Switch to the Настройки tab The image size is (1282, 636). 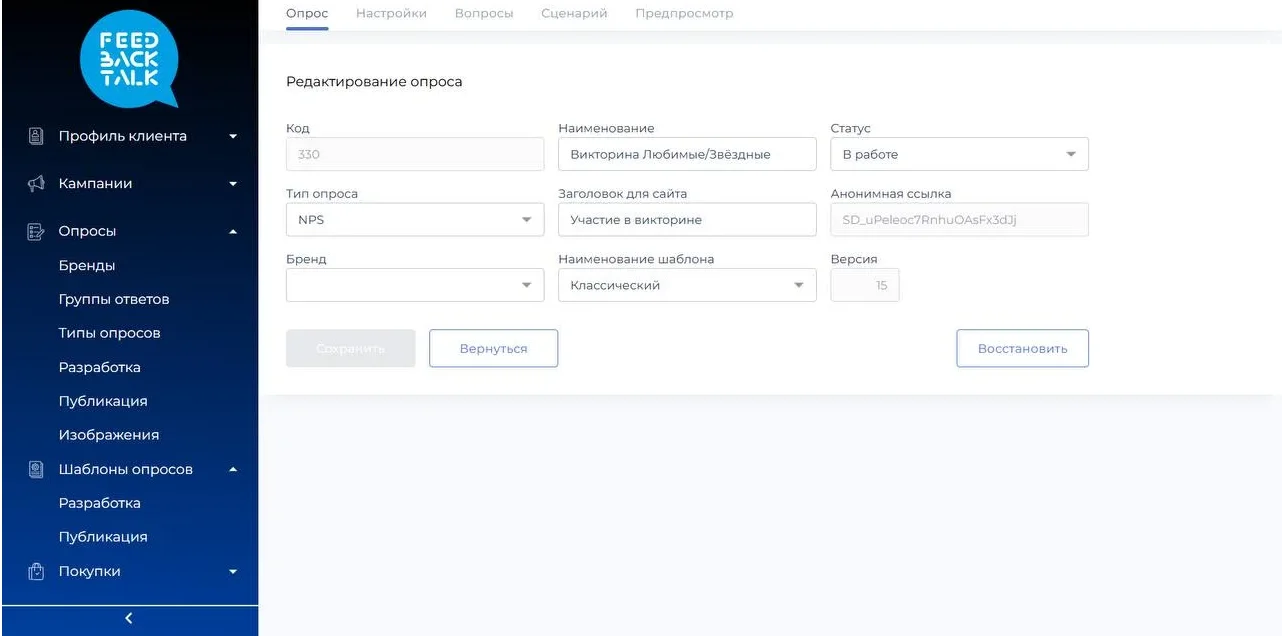pyautogui.click(x=391, y=14)
